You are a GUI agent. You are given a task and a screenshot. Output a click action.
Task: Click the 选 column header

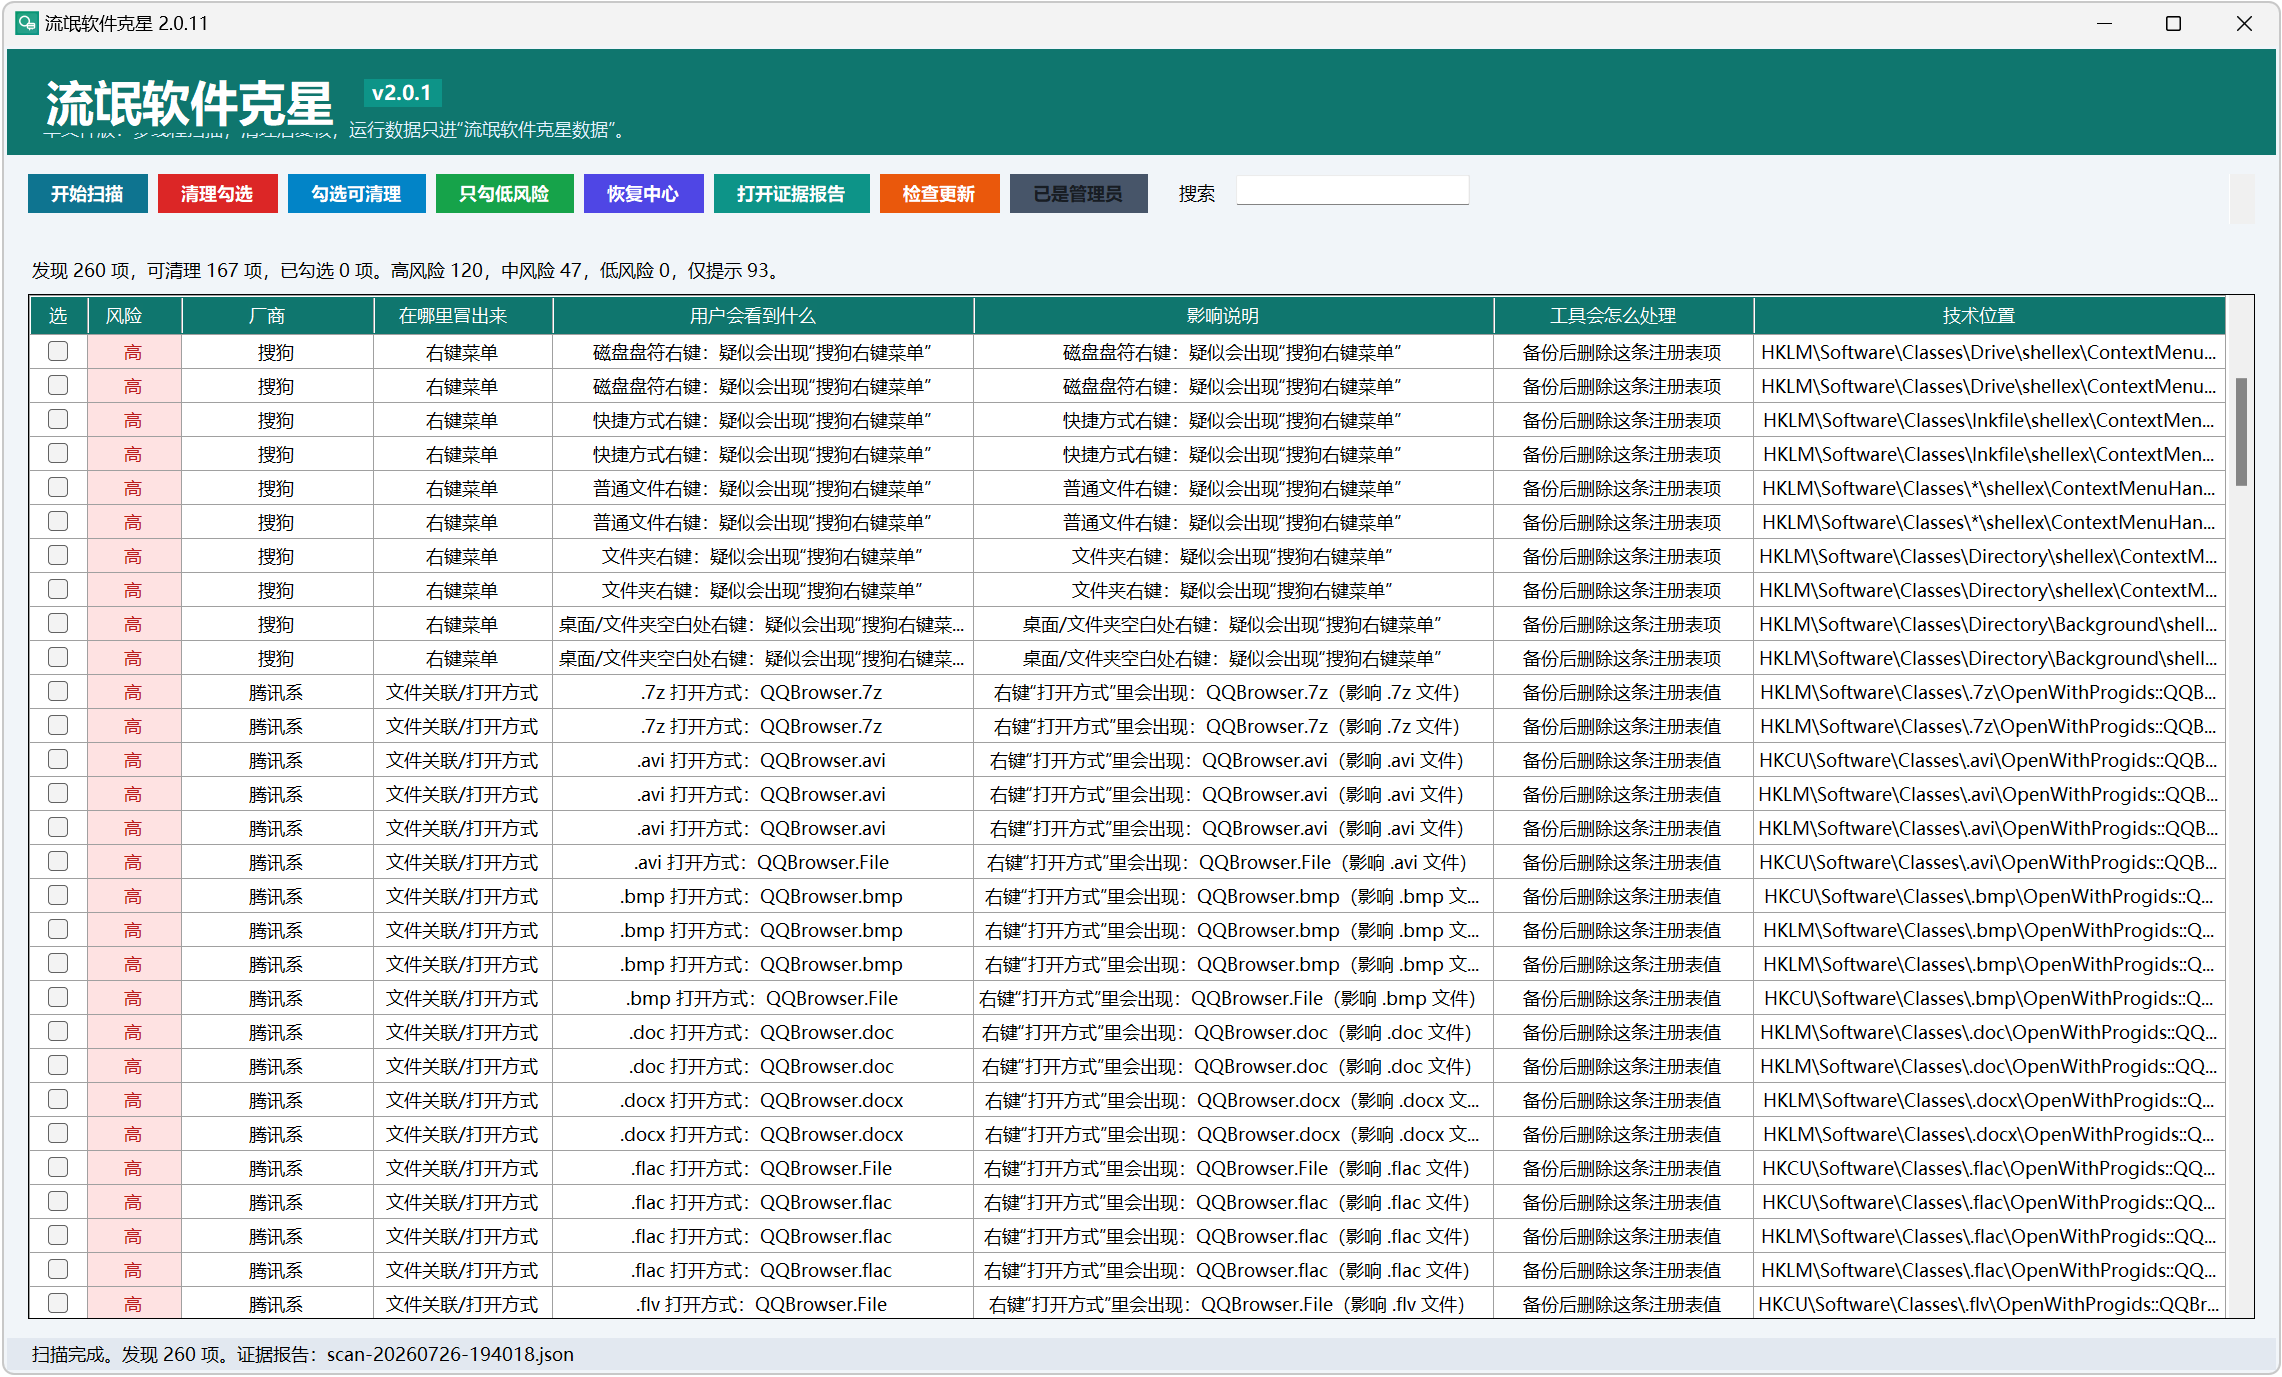(58, 316)
